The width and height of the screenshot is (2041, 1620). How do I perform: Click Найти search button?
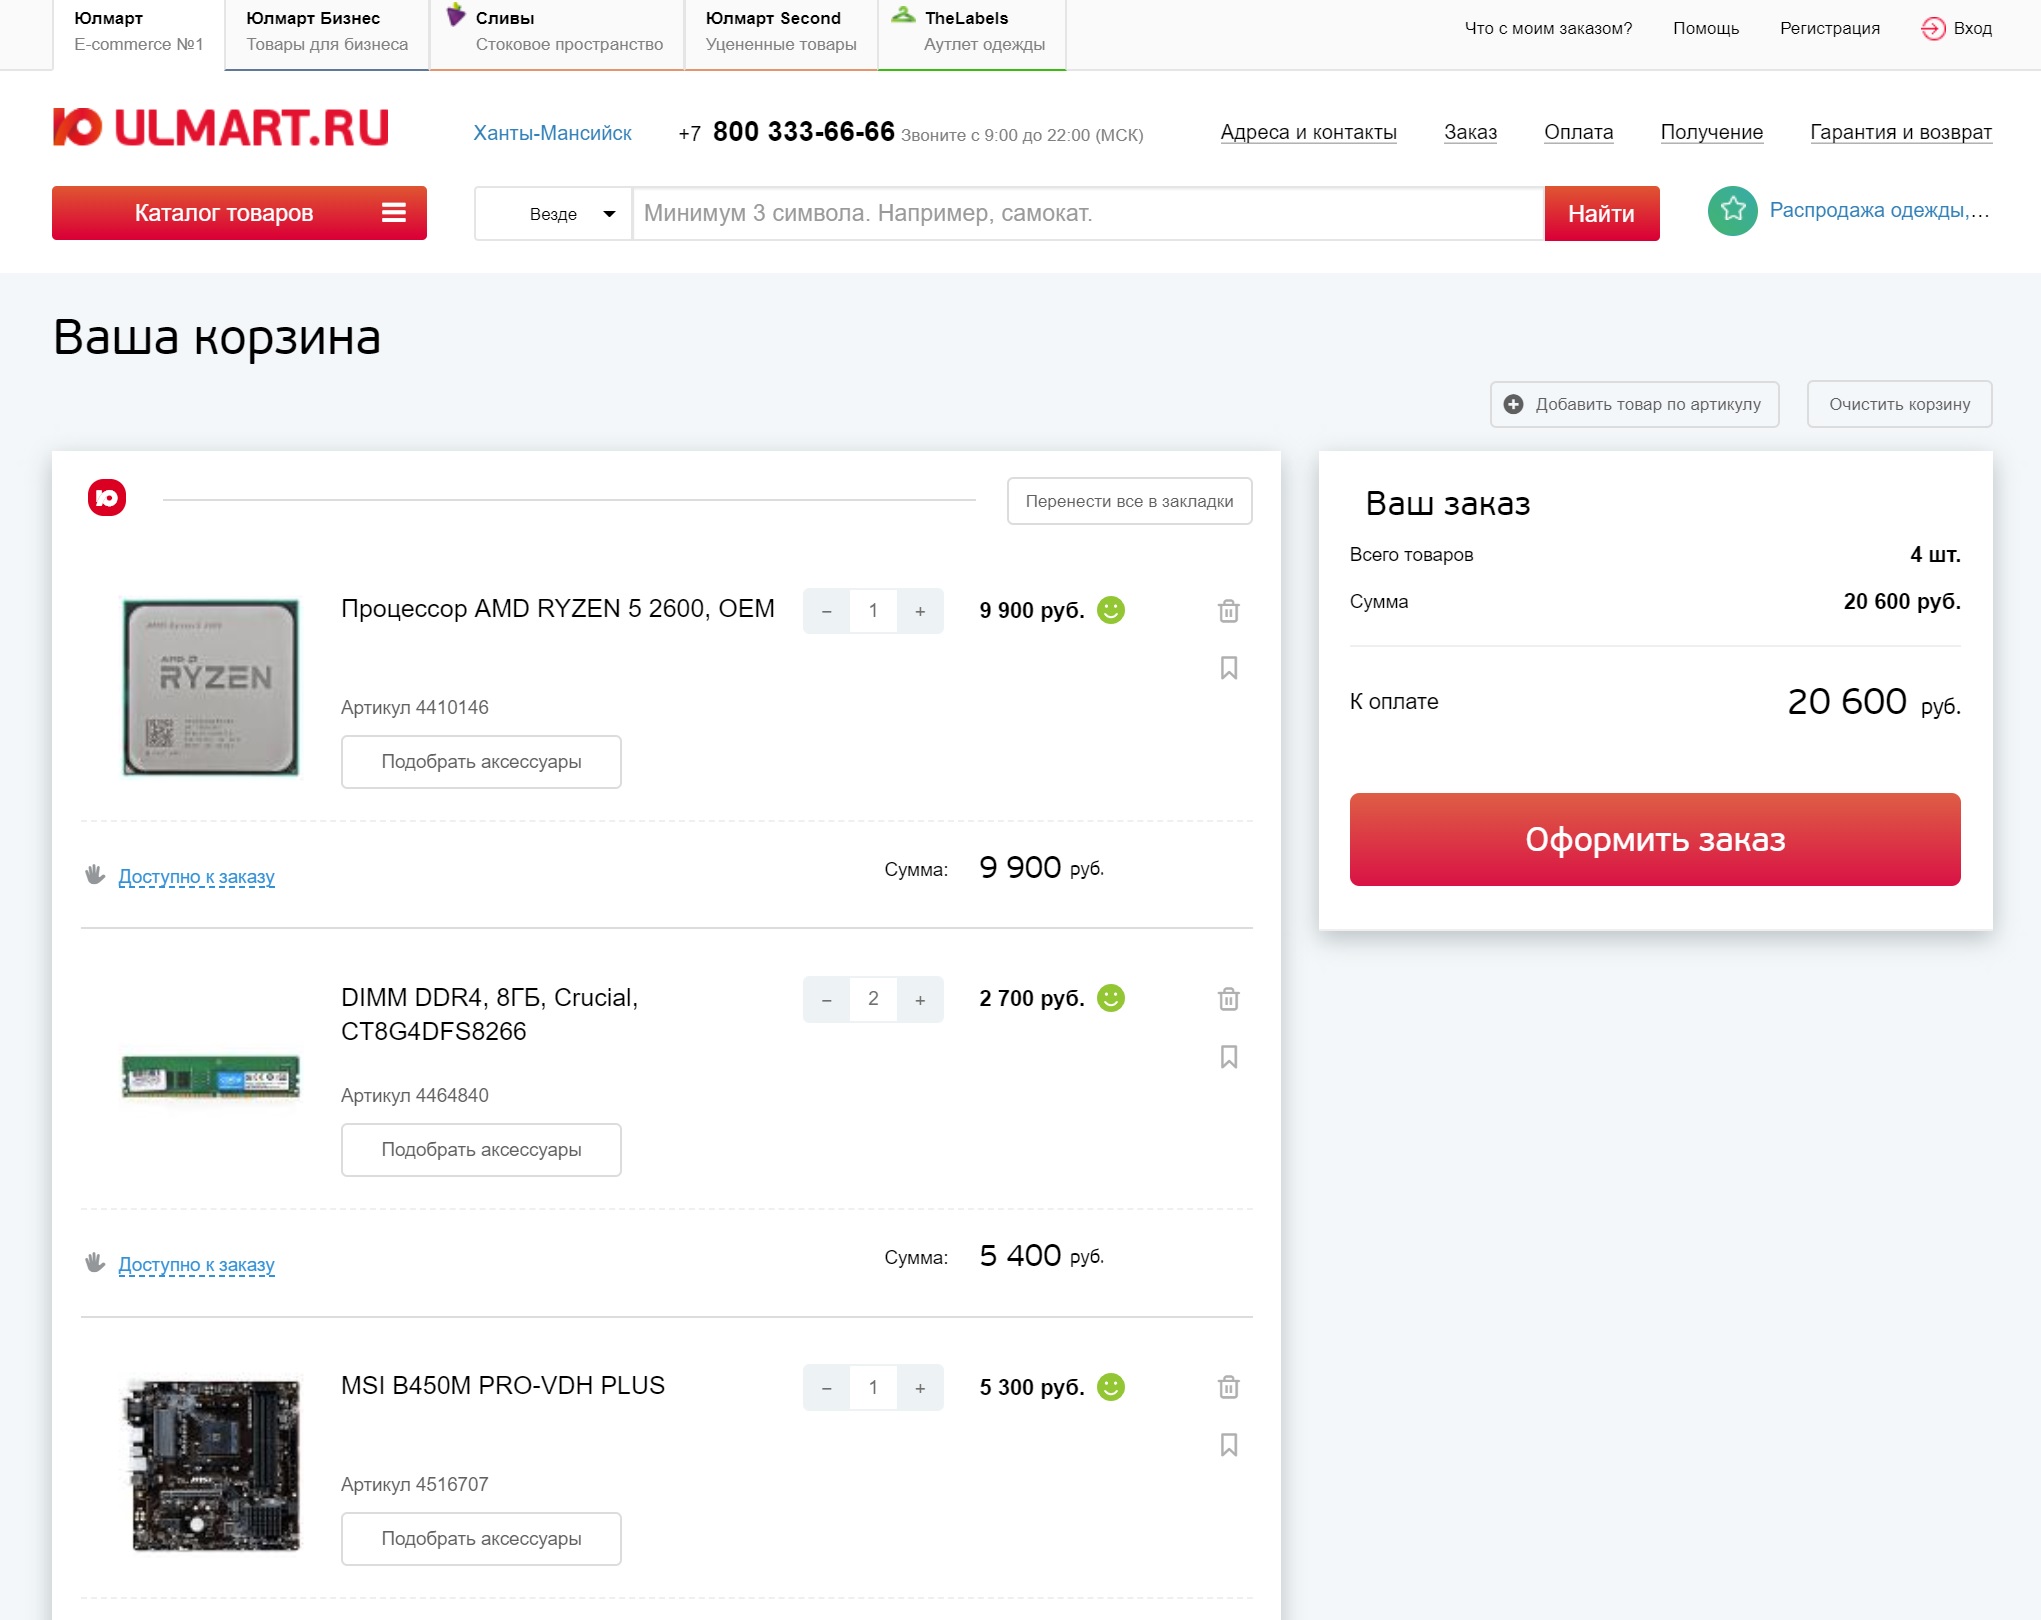pyautogui.click(x=1601, y=213)
